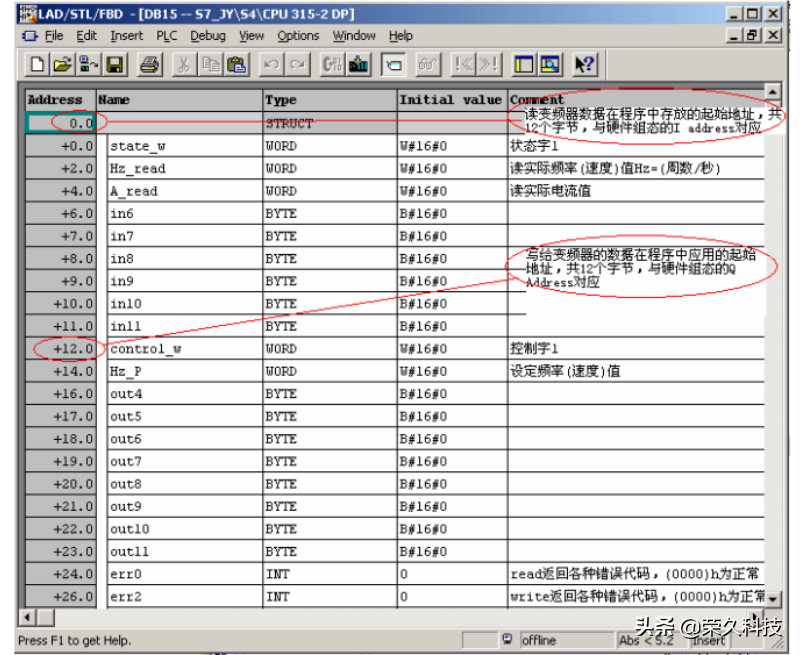Click the Download to PLC icon
Viewport: 800px width, 655px height.
point(359,65)
